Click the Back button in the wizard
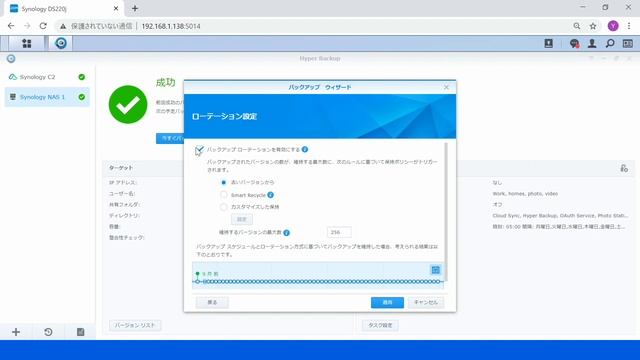This screenshot has width=640, height=360. [212, 302]
